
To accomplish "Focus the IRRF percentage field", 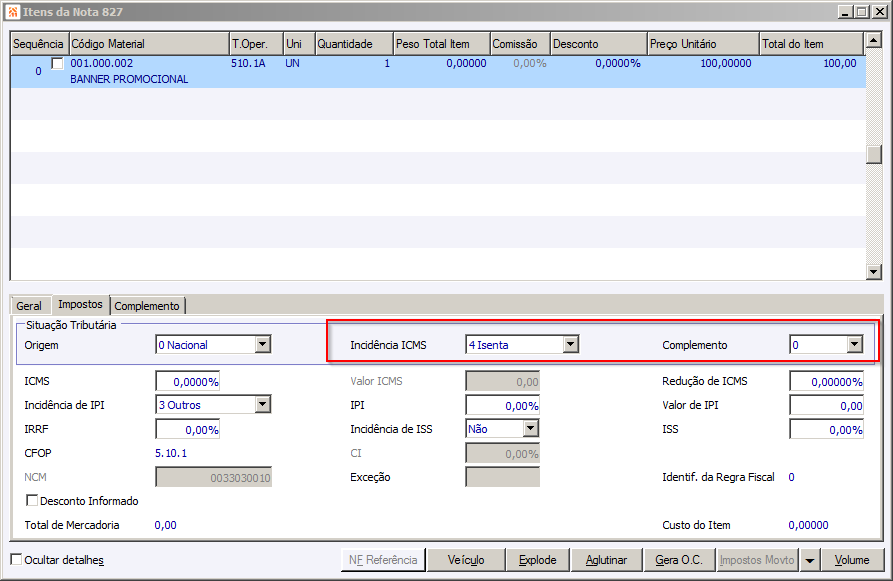I will (x=188, y=429).
